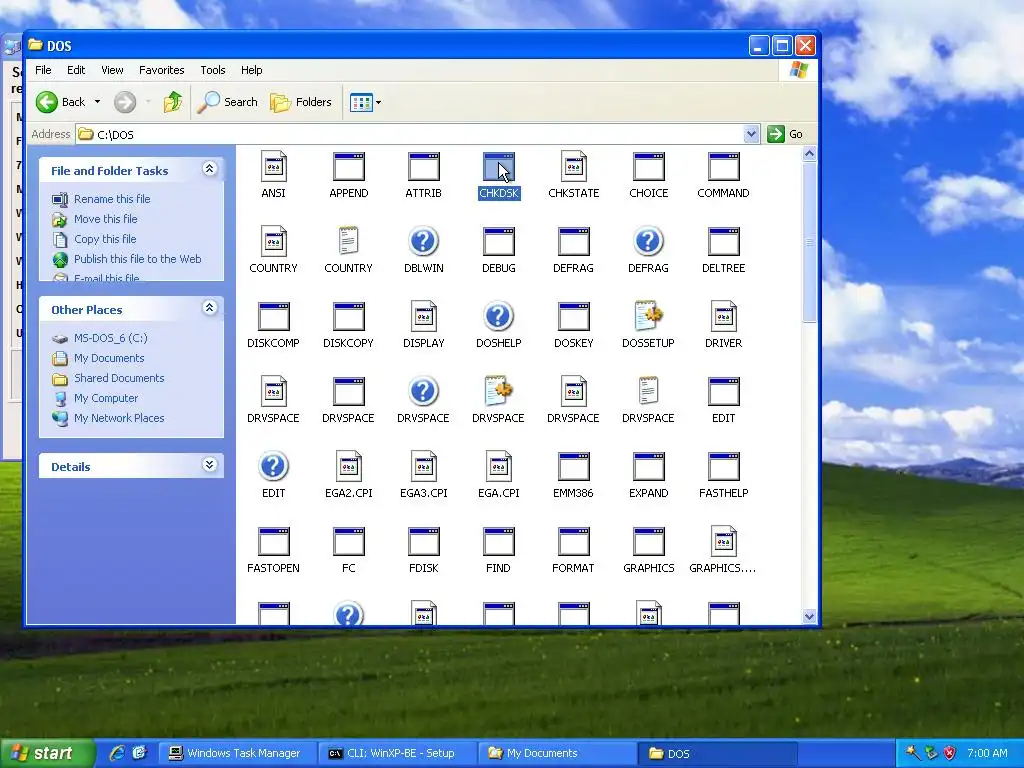Select the FC program icon
This screenshot has height=768, width=1024.
pyautogui.click(x=348, y=541)
